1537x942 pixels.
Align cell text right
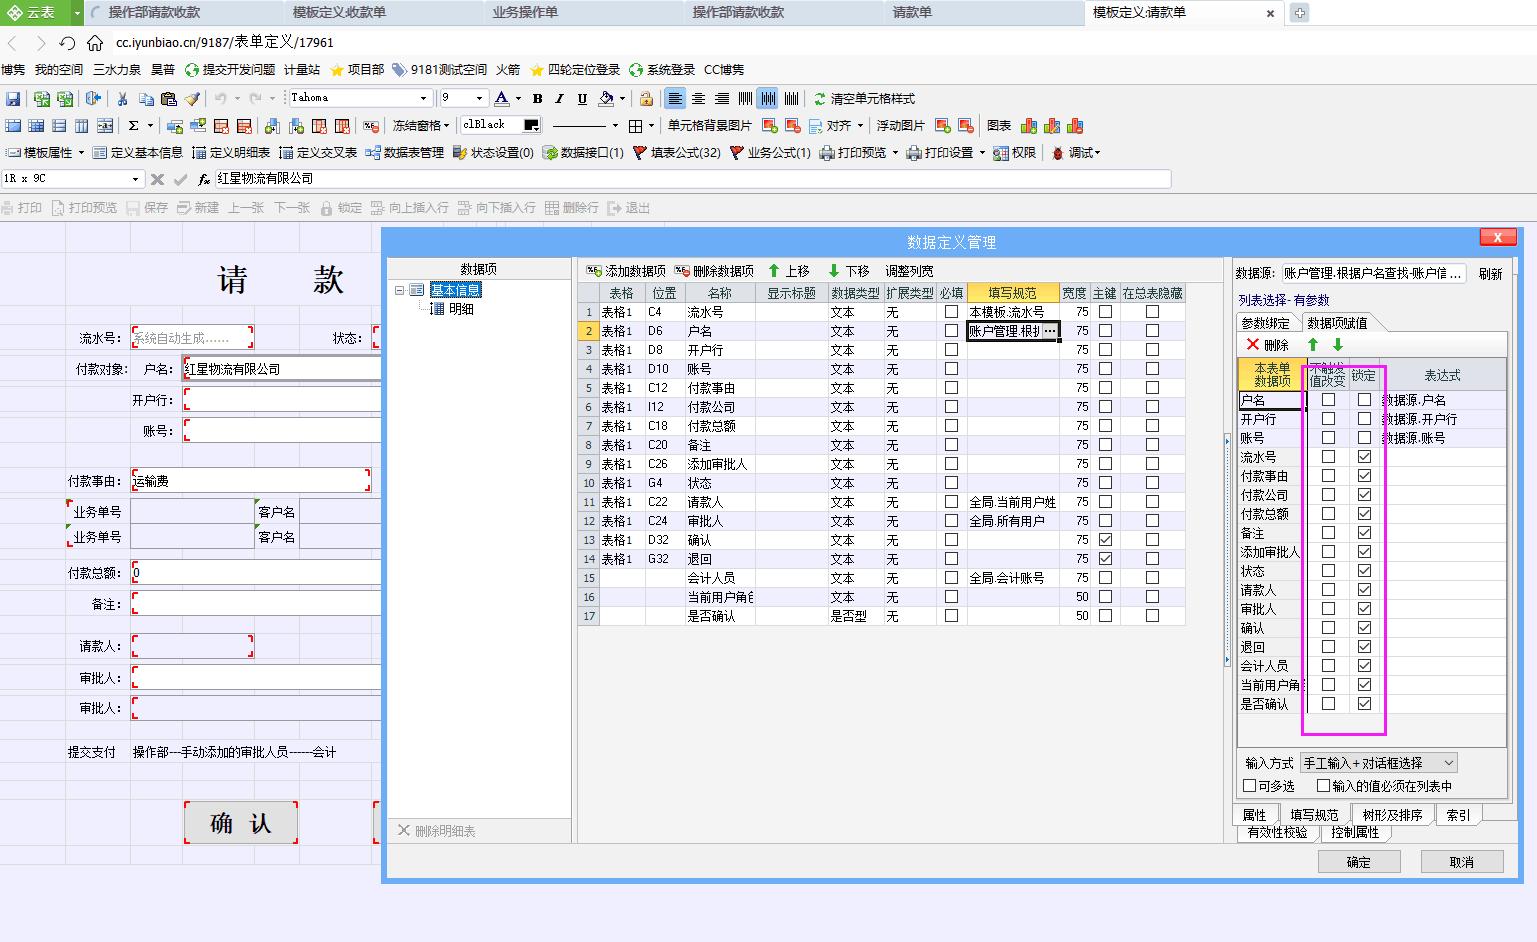722,98
